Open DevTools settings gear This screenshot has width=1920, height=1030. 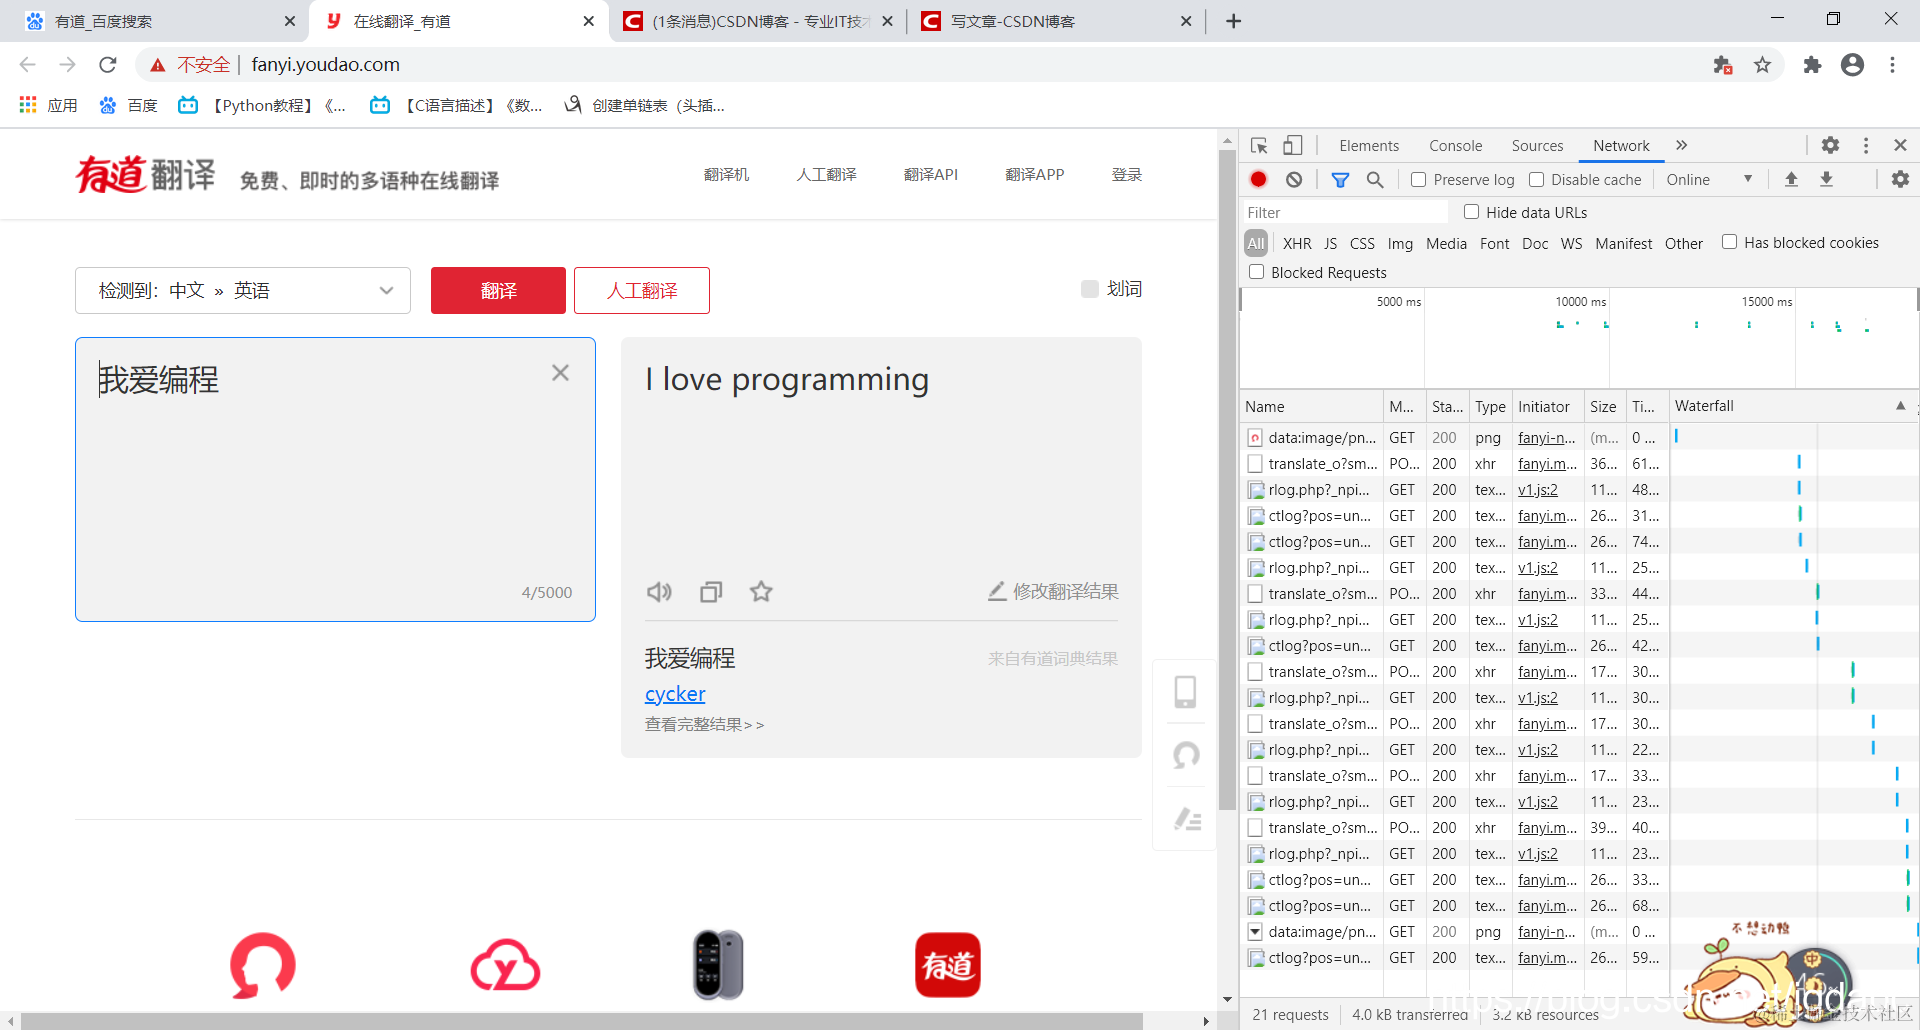point(1830,145)
